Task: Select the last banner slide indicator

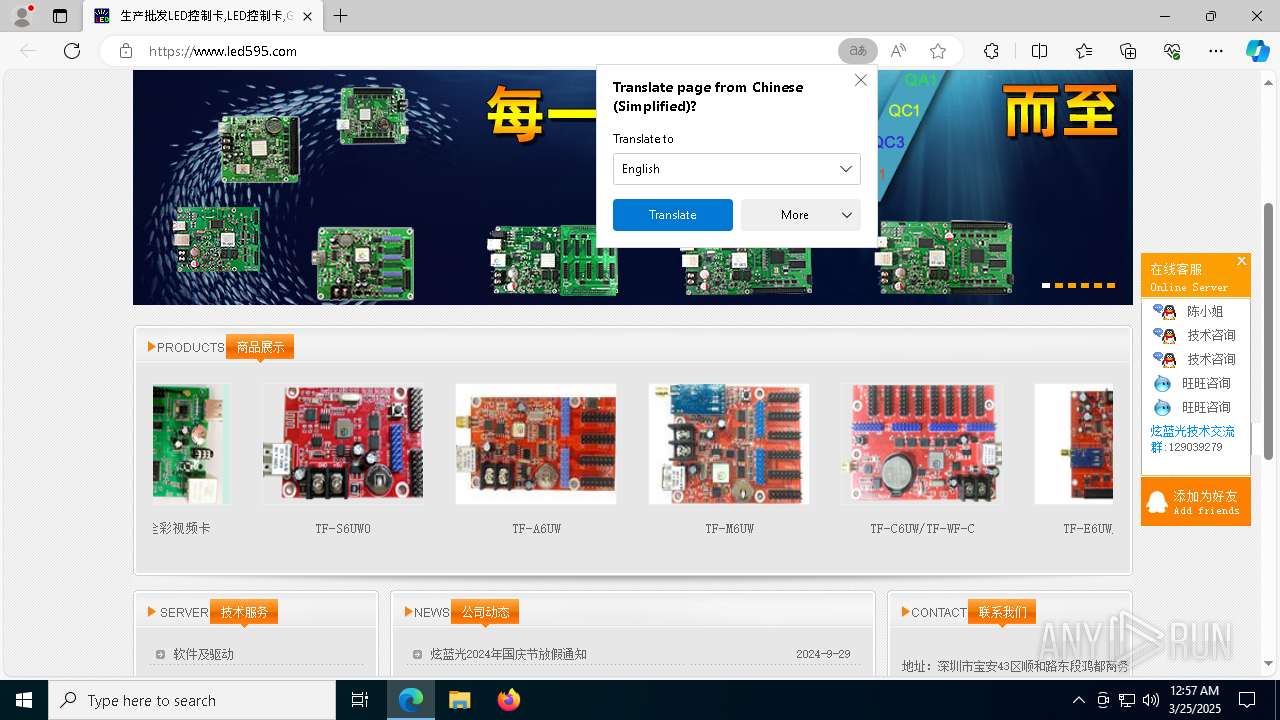Action: tap(1110, 285)
